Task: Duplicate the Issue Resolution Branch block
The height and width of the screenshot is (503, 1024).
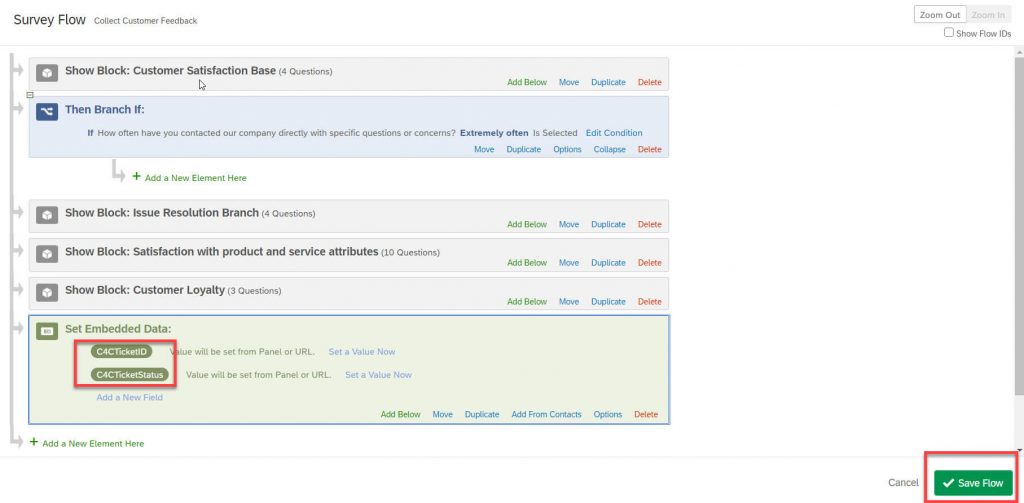Action: click(x=608, y=224)
